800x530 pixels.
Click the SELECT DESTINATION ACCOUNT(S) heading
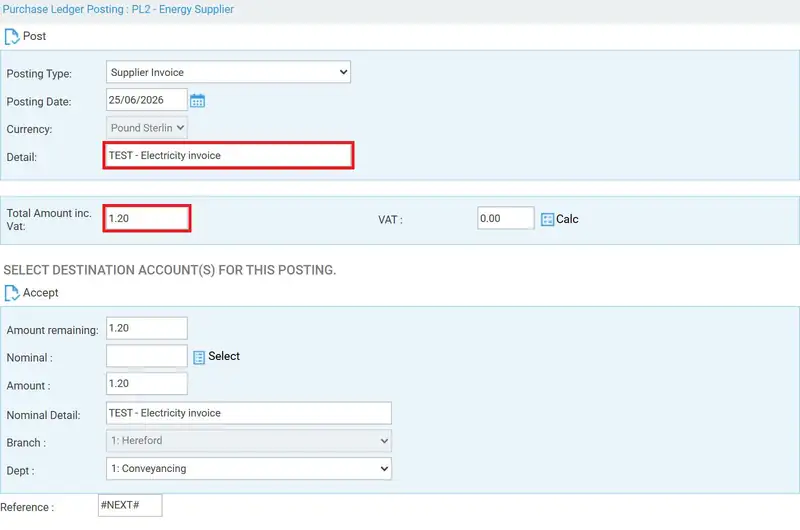(x=169, y=270)
